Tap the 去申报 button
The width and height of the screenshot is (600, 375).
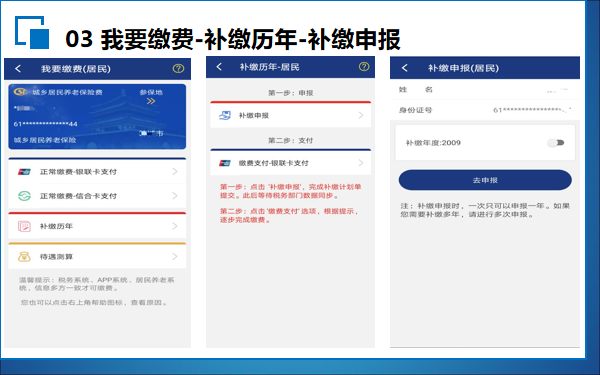485,180
